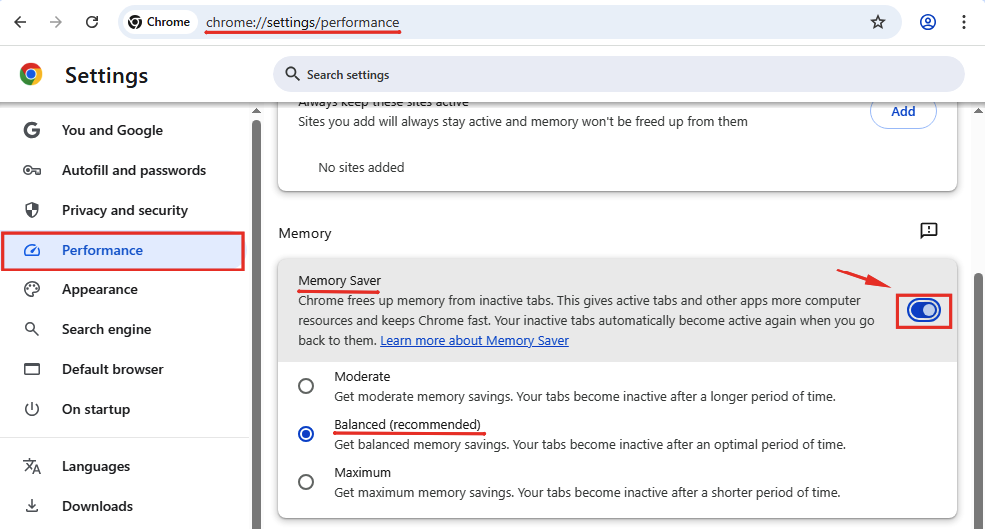
Task: Turn off the Memory Saver toggle
Action: click(923, 310)
